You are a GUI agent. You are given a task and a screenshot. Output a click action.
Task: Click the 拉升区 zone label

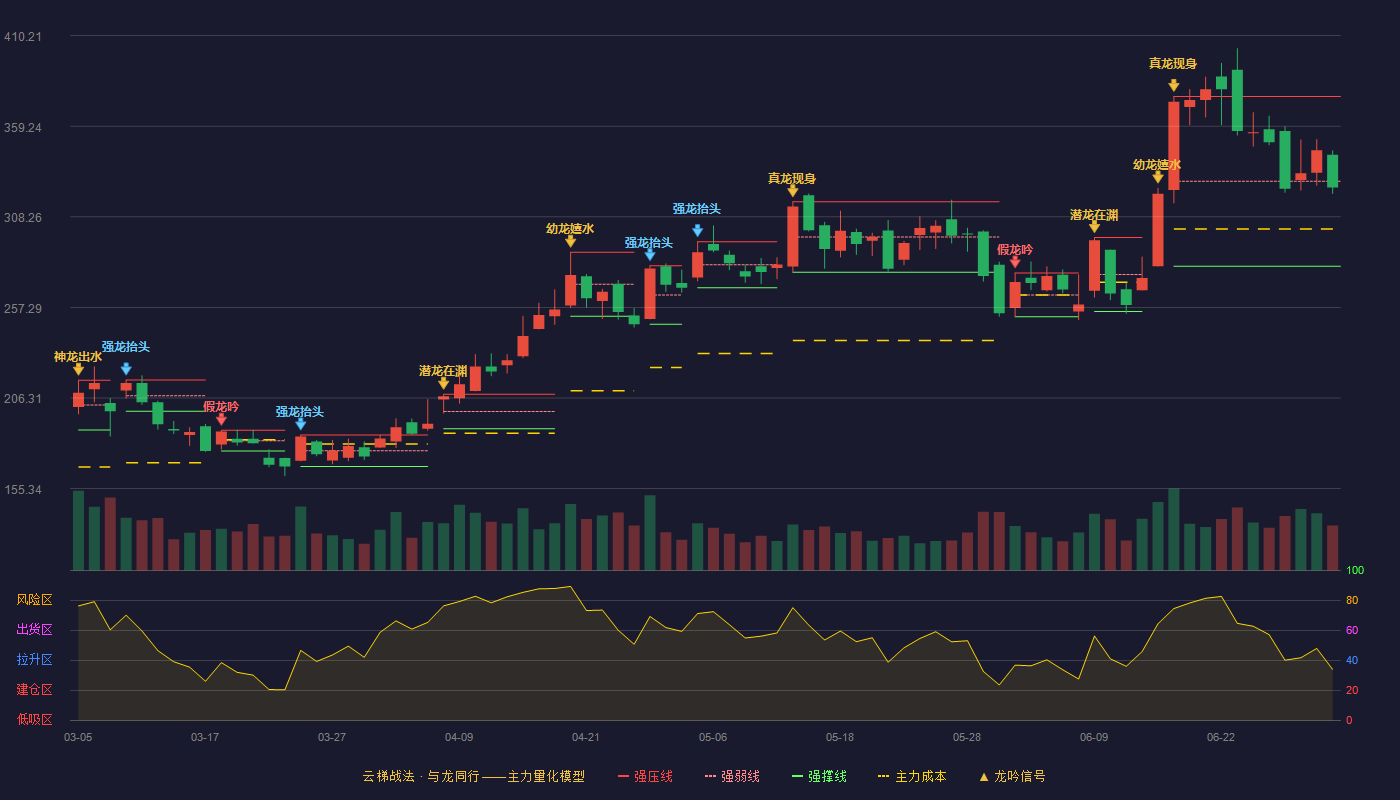click(34, 660)
